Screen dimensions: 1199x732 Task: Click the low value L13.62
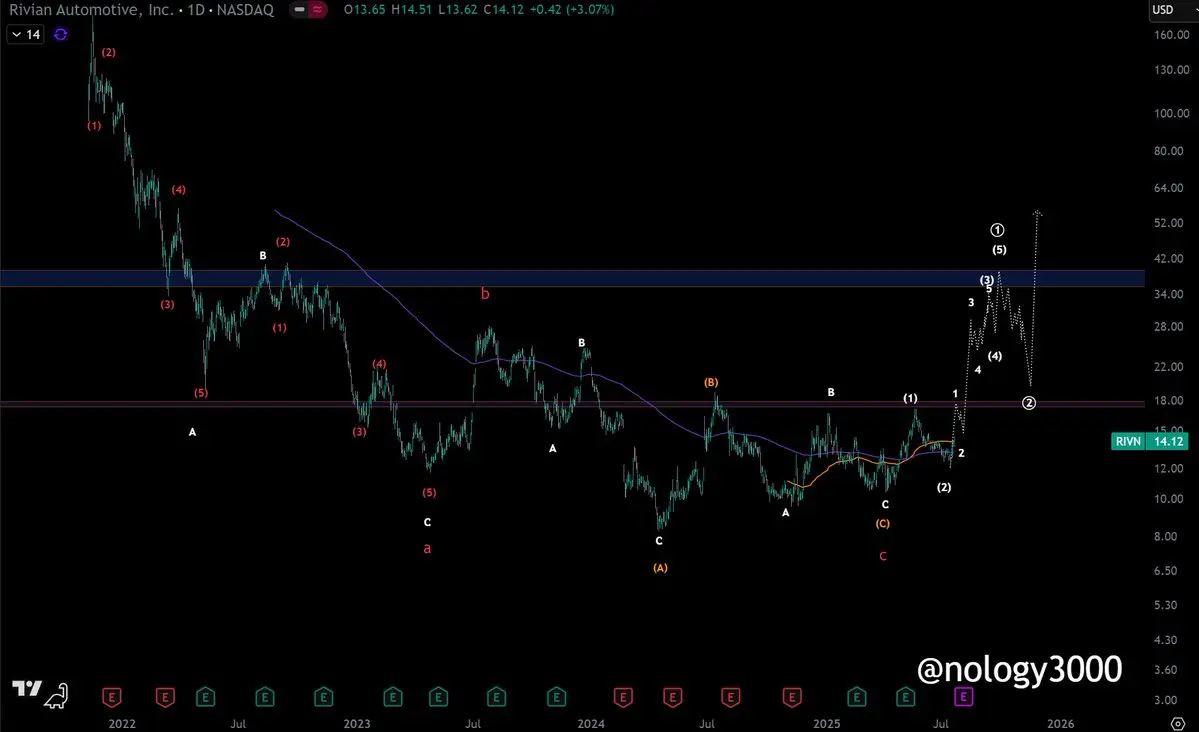click(x=458, y=10)
